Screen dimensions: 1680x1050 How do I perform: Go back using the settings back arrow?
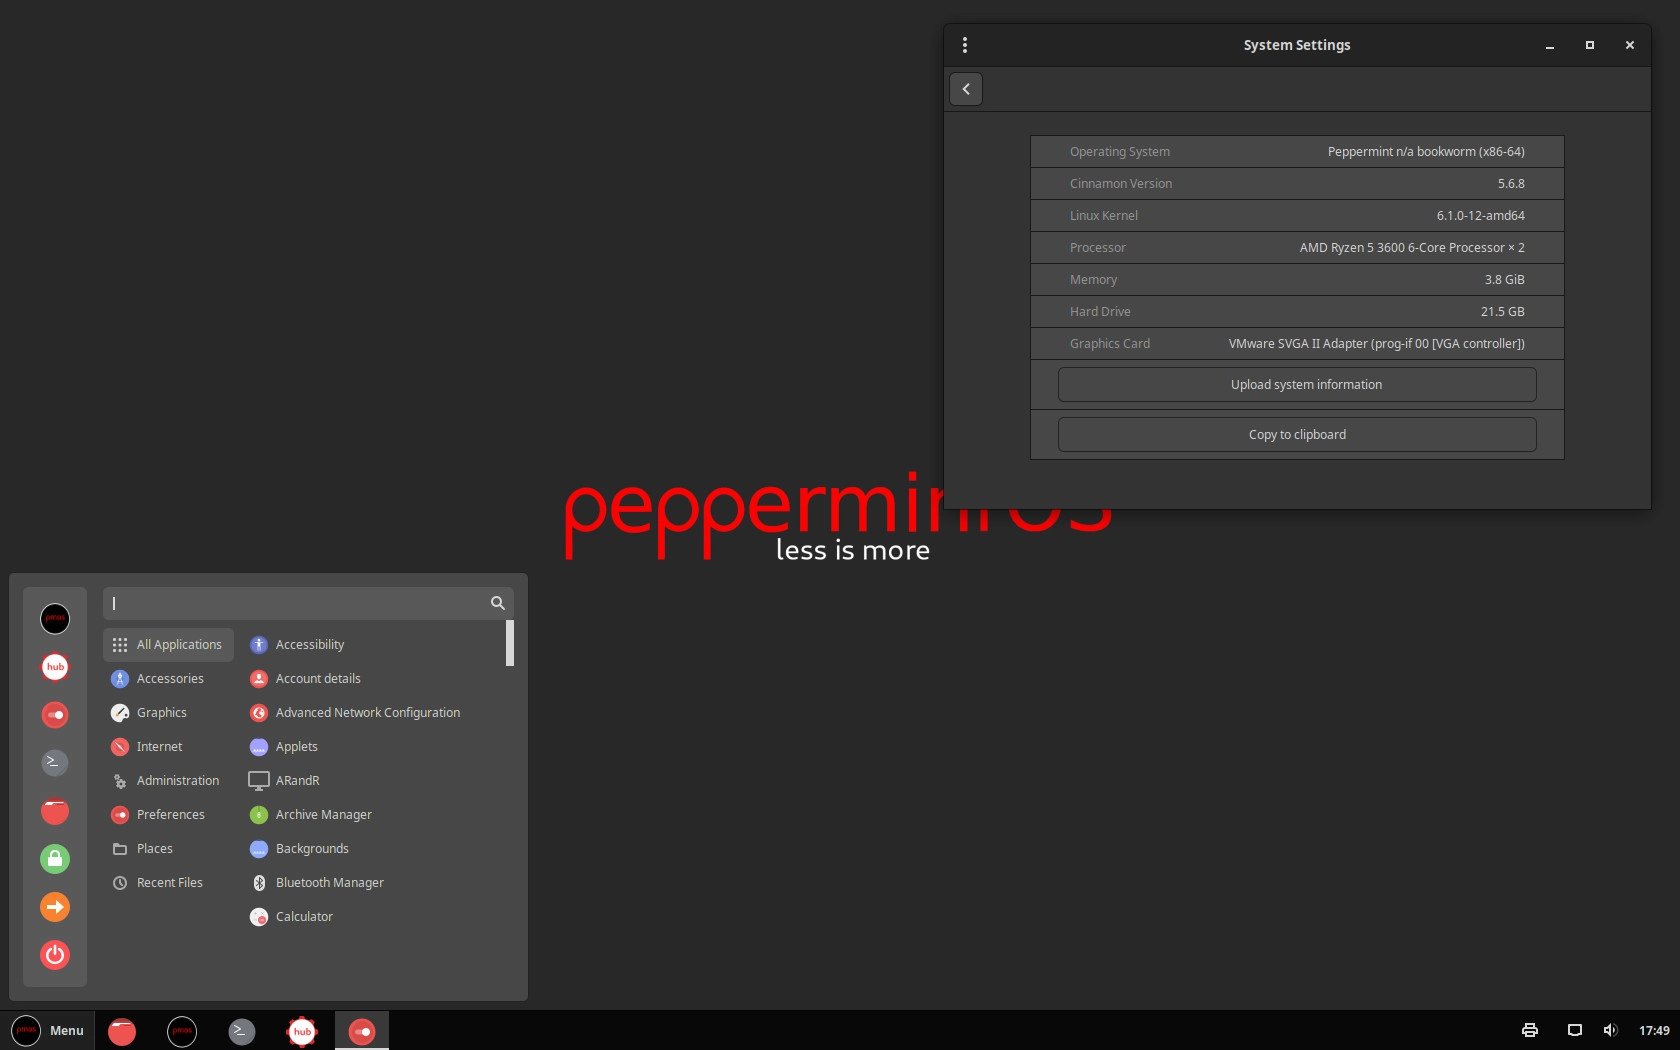pos(965,89)
